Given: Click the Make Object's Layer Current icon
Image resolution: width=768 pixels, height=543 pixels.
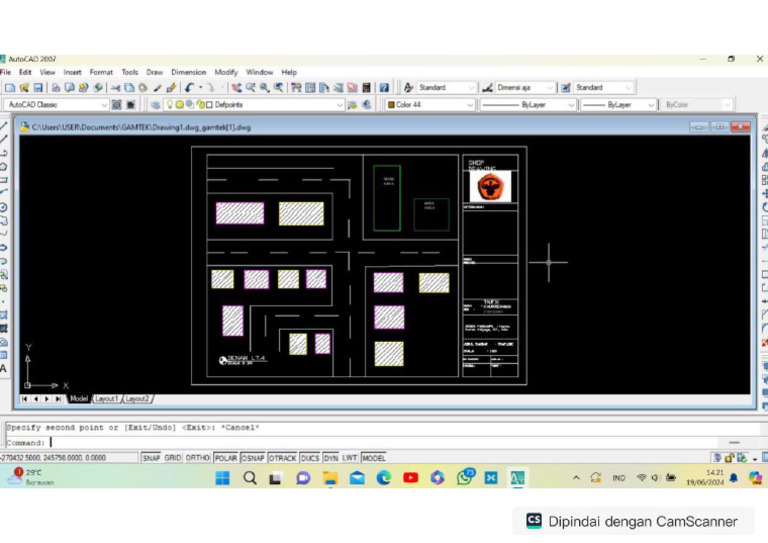Looking at the screenshot, I should tap(352, 105).
